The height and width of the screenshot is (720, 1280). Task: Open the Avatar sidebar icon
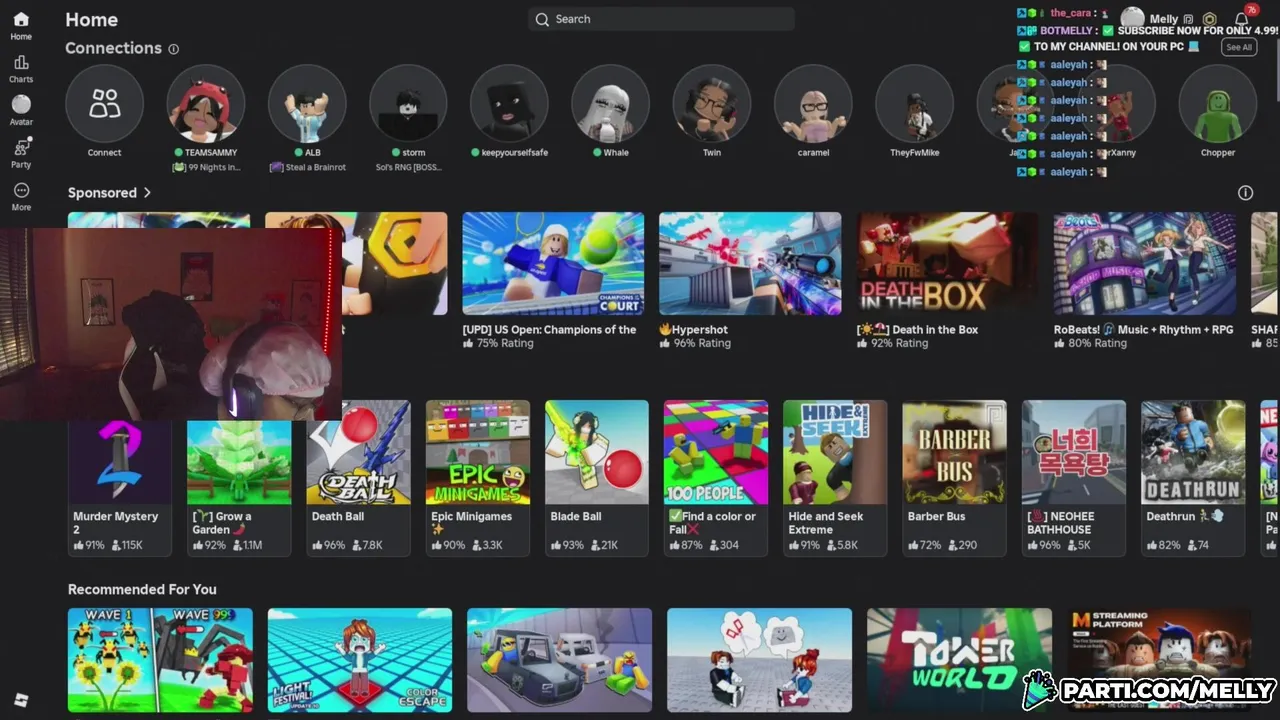21,111
